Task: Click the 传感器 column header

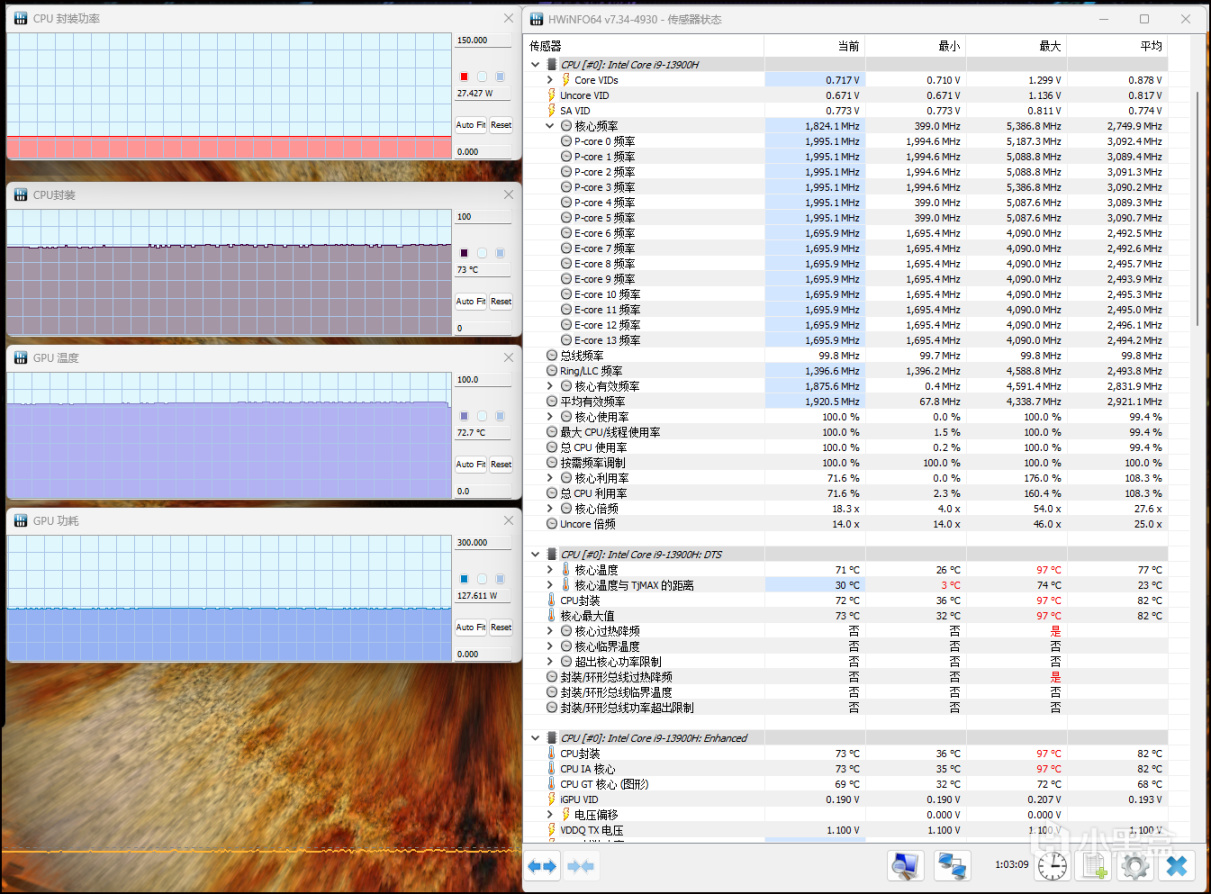Action: pos(644,46)
